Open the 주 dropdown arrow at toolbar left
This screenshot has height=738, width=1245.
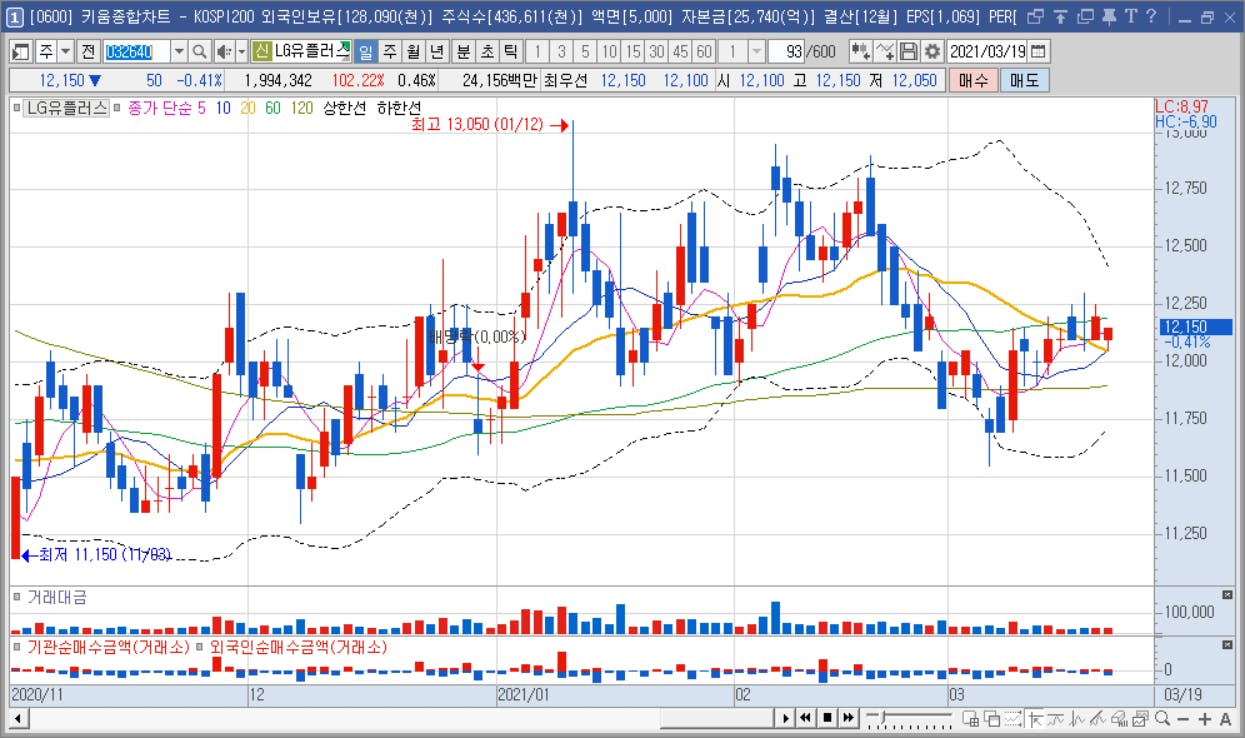65,52
